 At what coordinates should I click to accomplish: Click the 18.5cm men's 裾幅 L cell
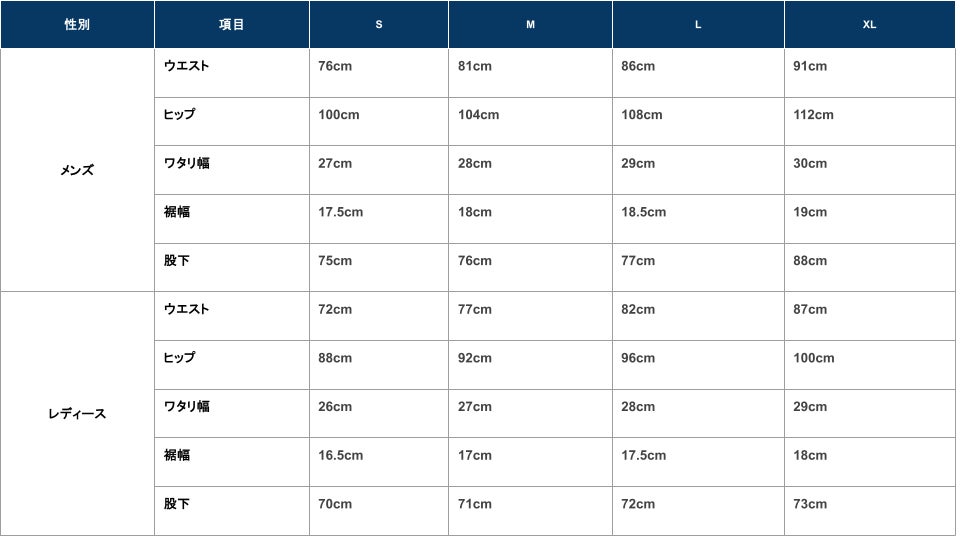click(643, 212)
